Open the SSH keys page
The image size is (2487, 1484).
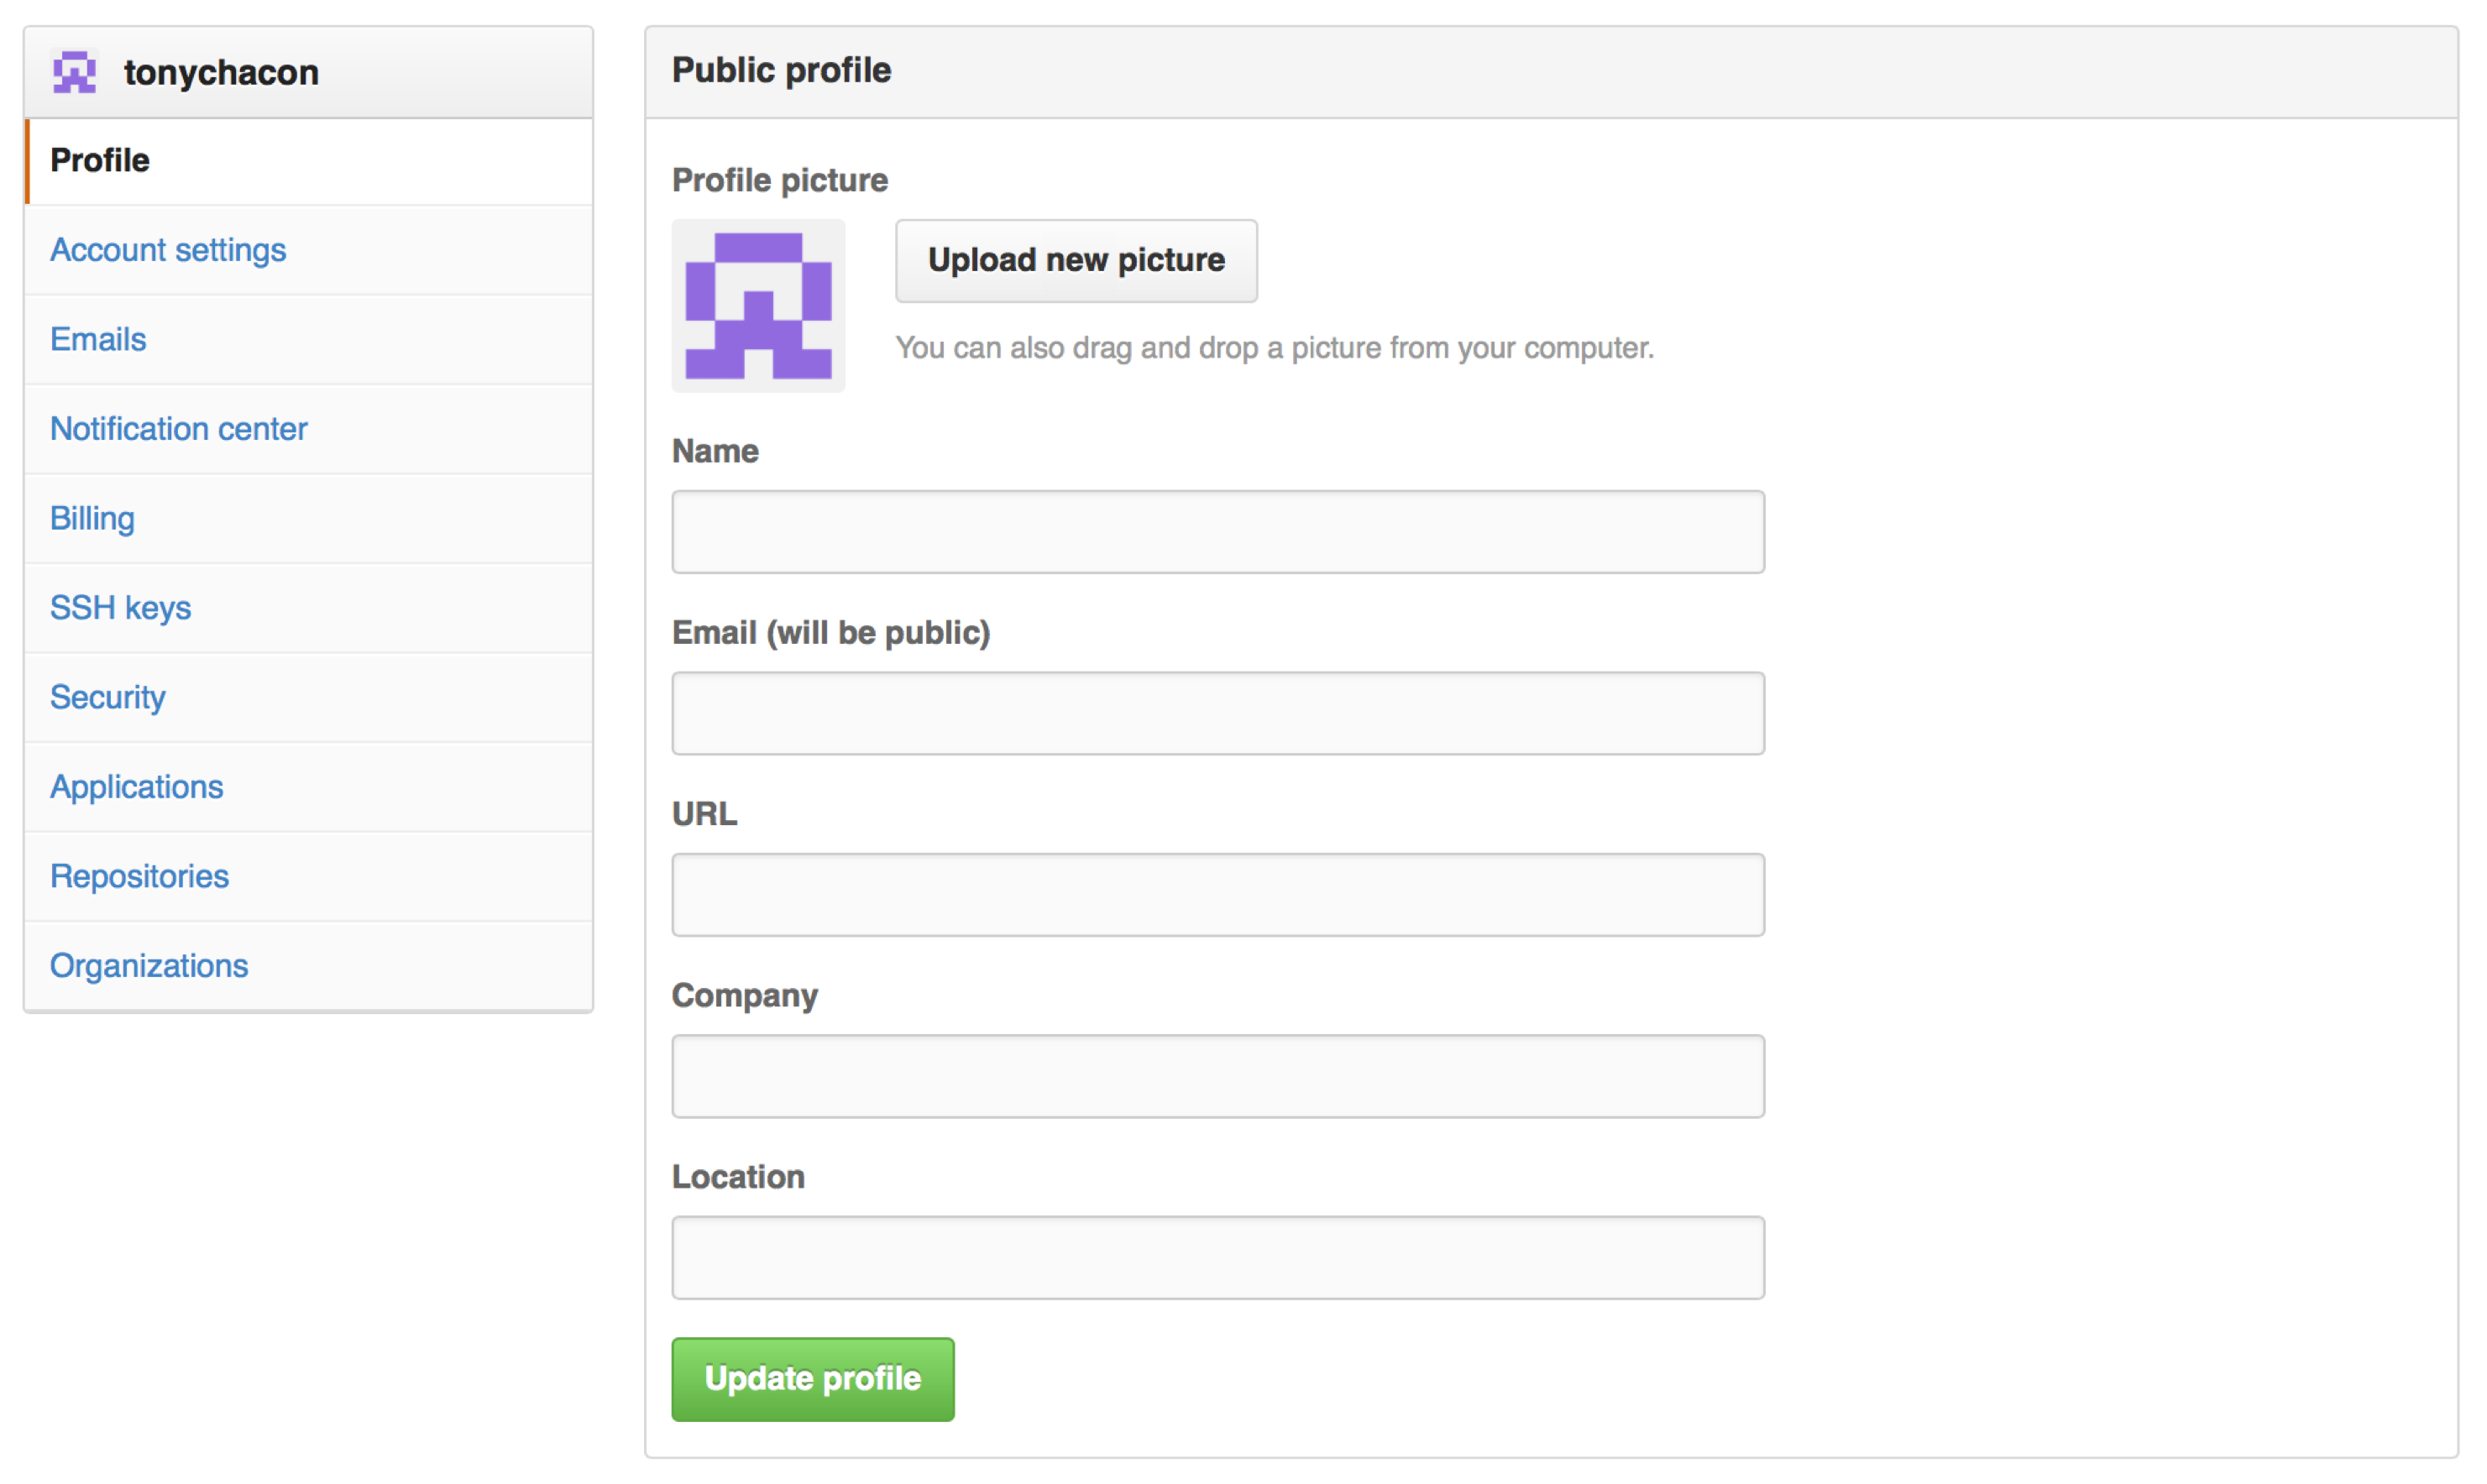tap(120, 608)
